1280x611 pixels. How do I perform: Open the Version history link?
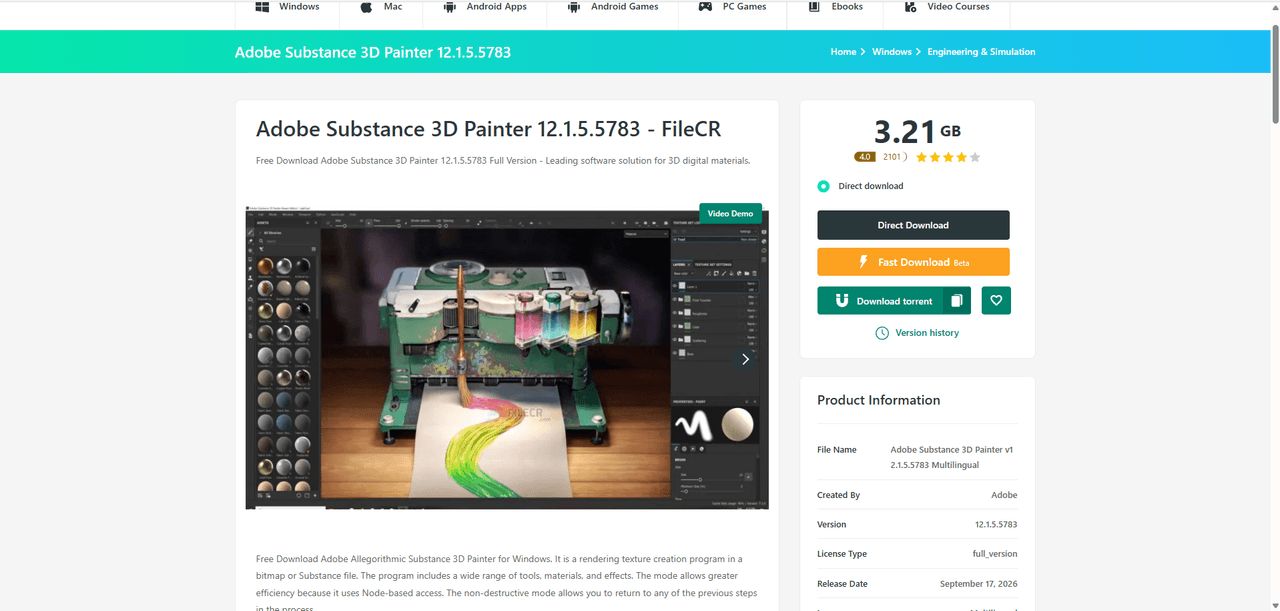917,333
